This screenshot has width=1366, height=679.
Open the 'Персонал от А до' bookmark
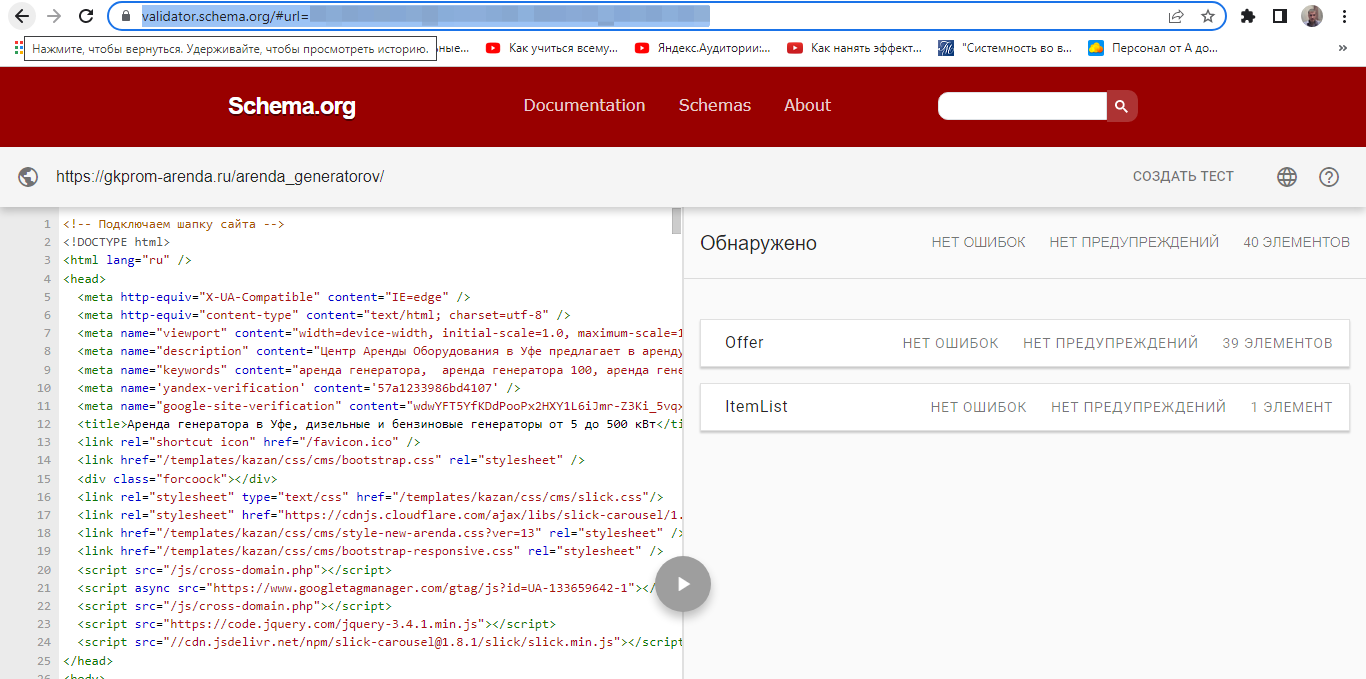point(1154,47)
